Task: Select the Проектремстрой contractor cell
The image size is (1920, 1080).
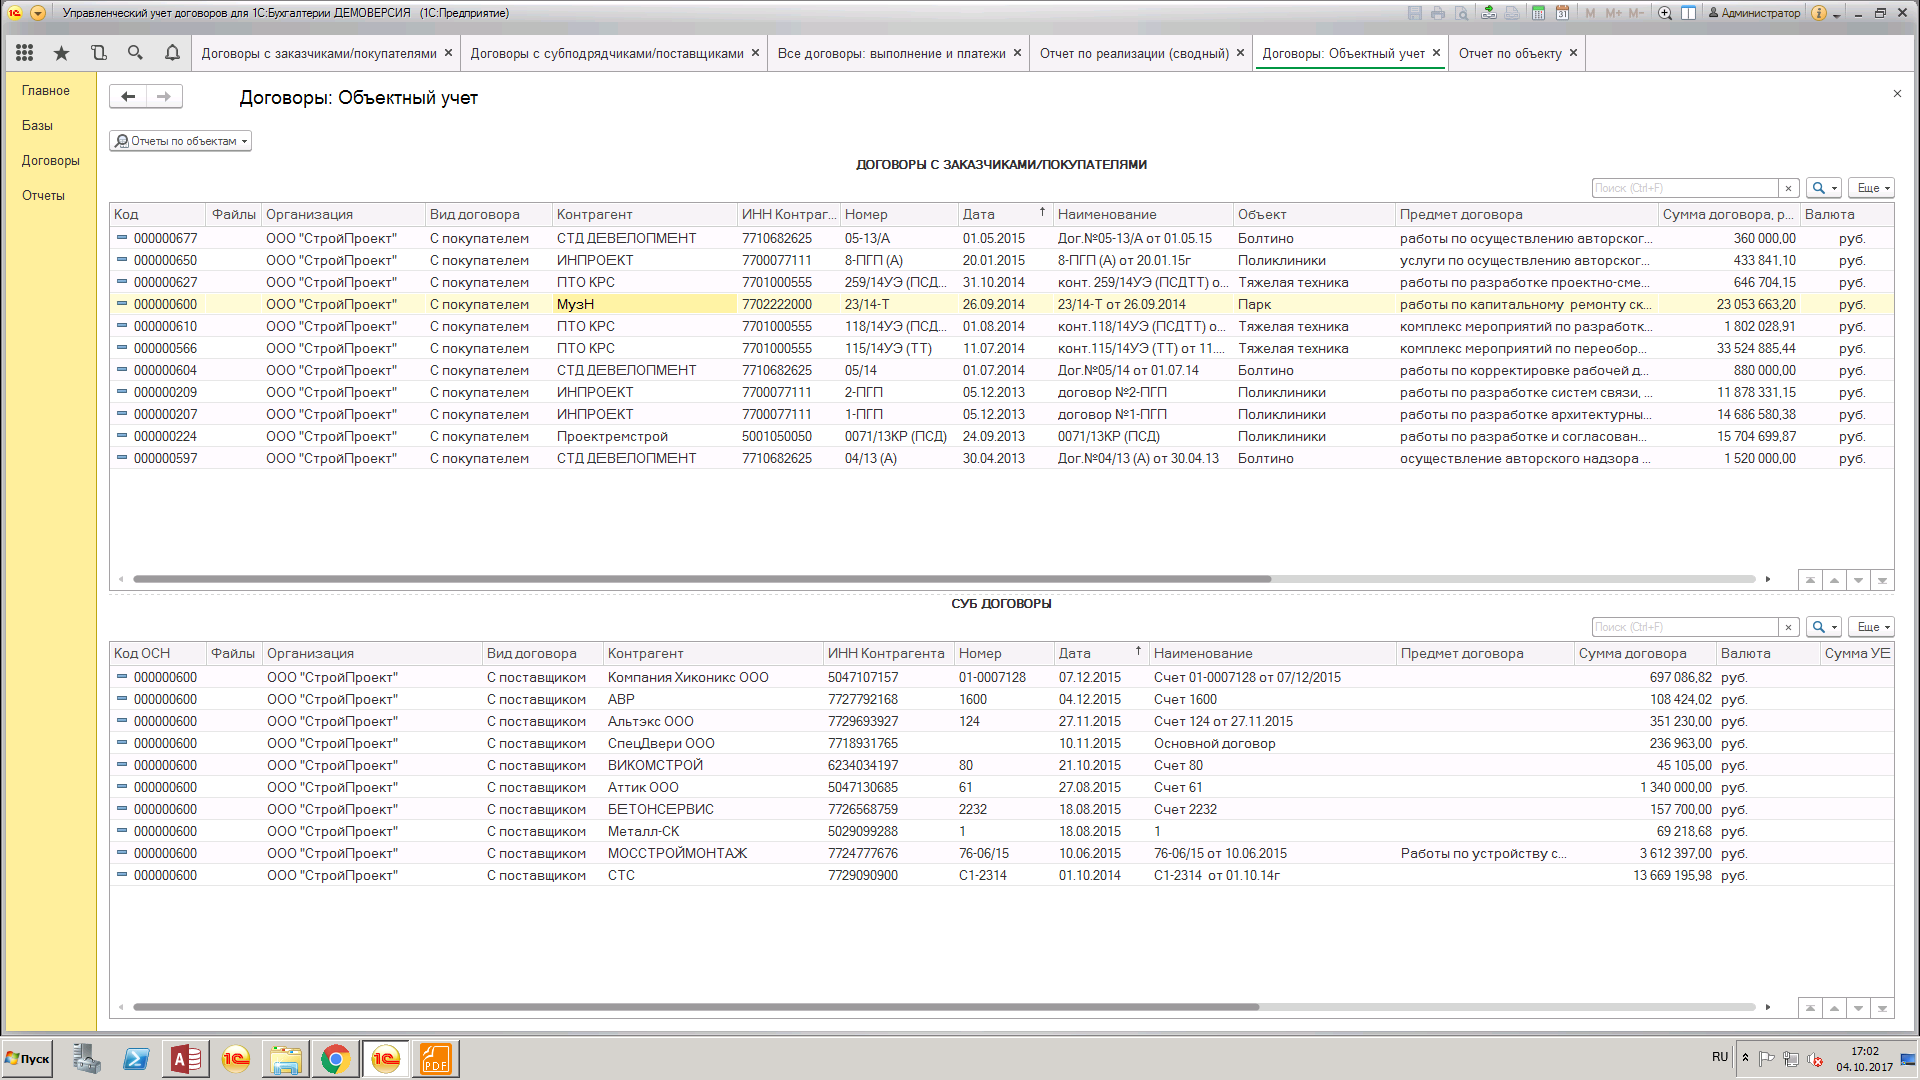Action: [x=644, y=436]
